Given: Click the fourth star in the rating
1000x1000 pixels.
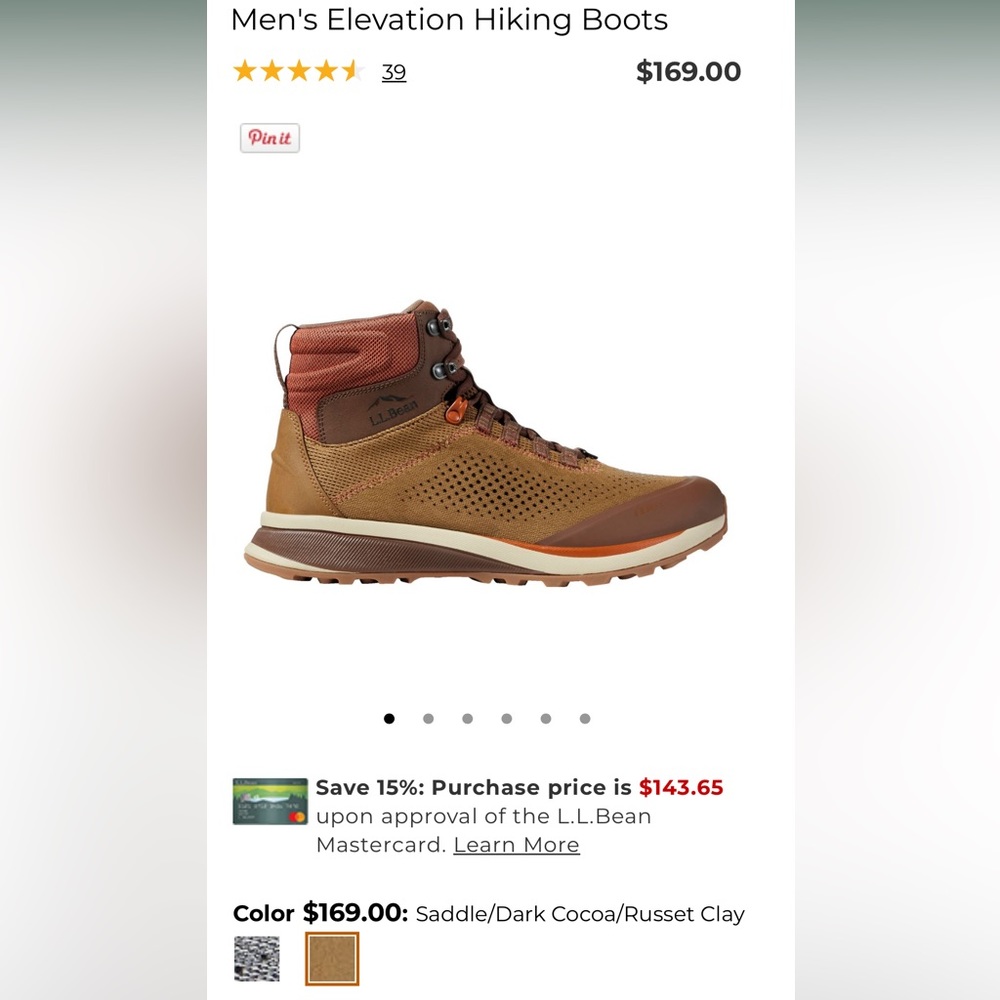Looking at the screenshot, I should click(324, 71).
